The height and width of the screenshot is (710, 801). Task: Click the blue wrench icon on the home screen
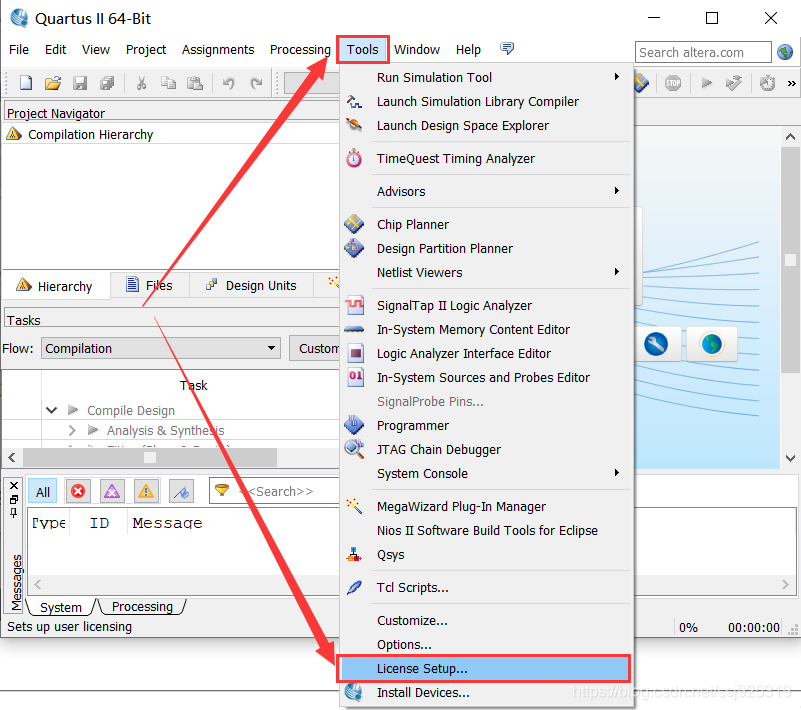tap(656, 344)
